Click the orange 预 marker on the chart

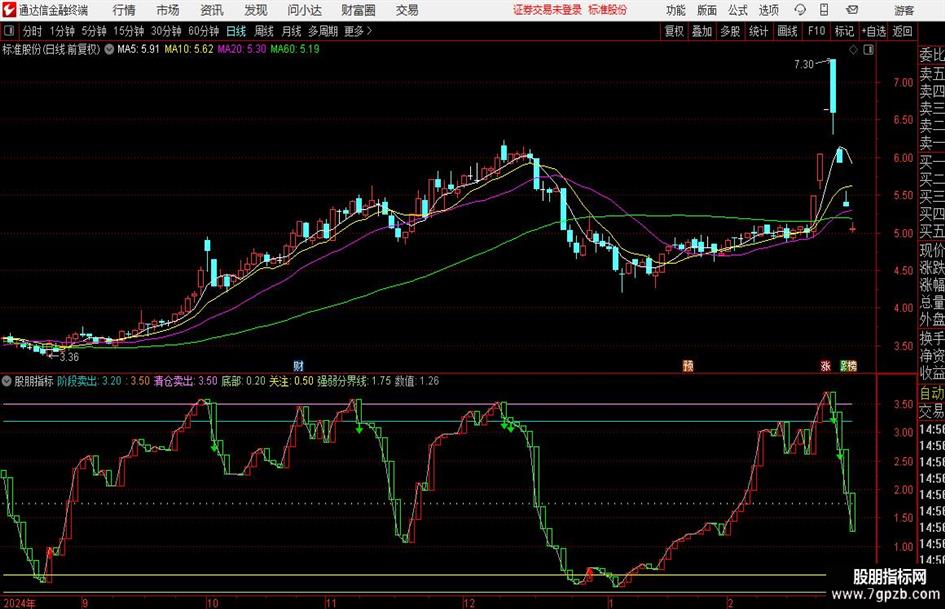[688, 365]
